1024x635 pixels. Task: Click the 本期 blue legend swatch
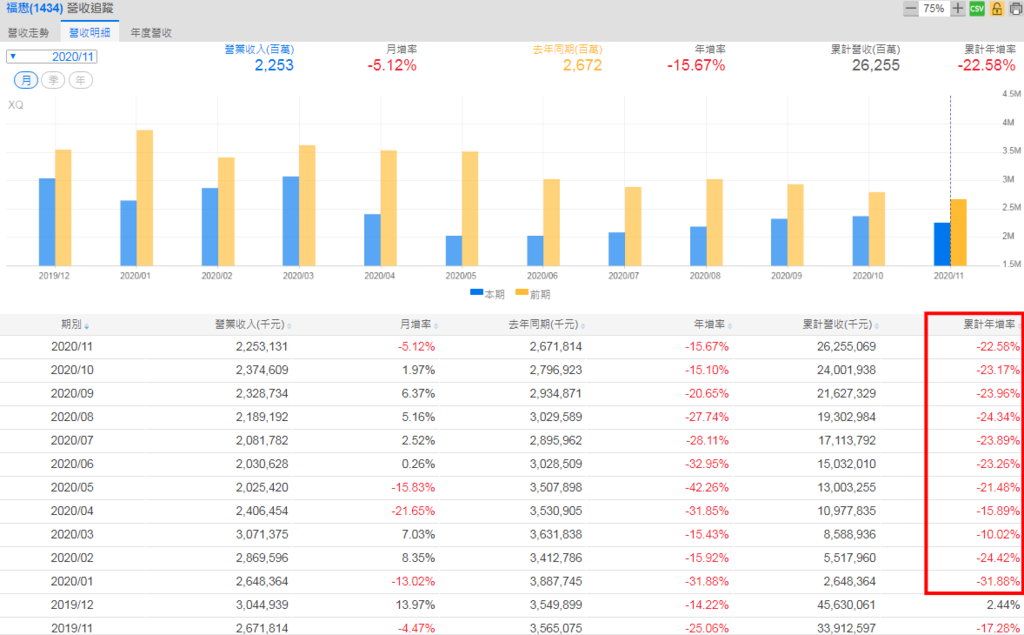click(476, 293)
